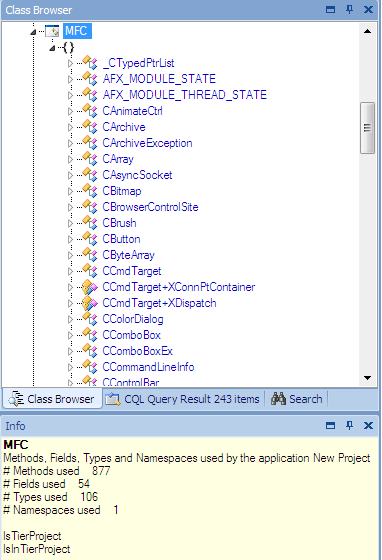Click the class icon beside CBrowserControlSite
This screenshot has height=560, width=382.
[x=89, y=207]
